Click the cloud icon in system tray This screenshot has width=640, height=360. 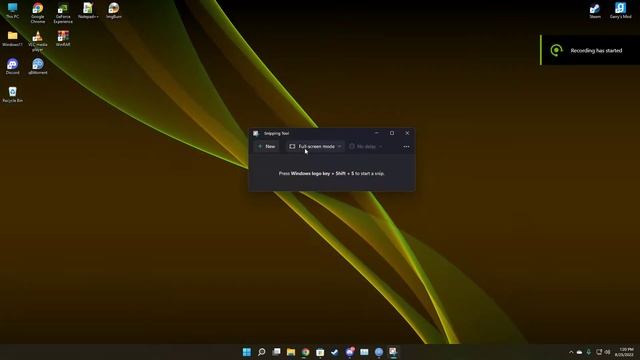(579, 352)
